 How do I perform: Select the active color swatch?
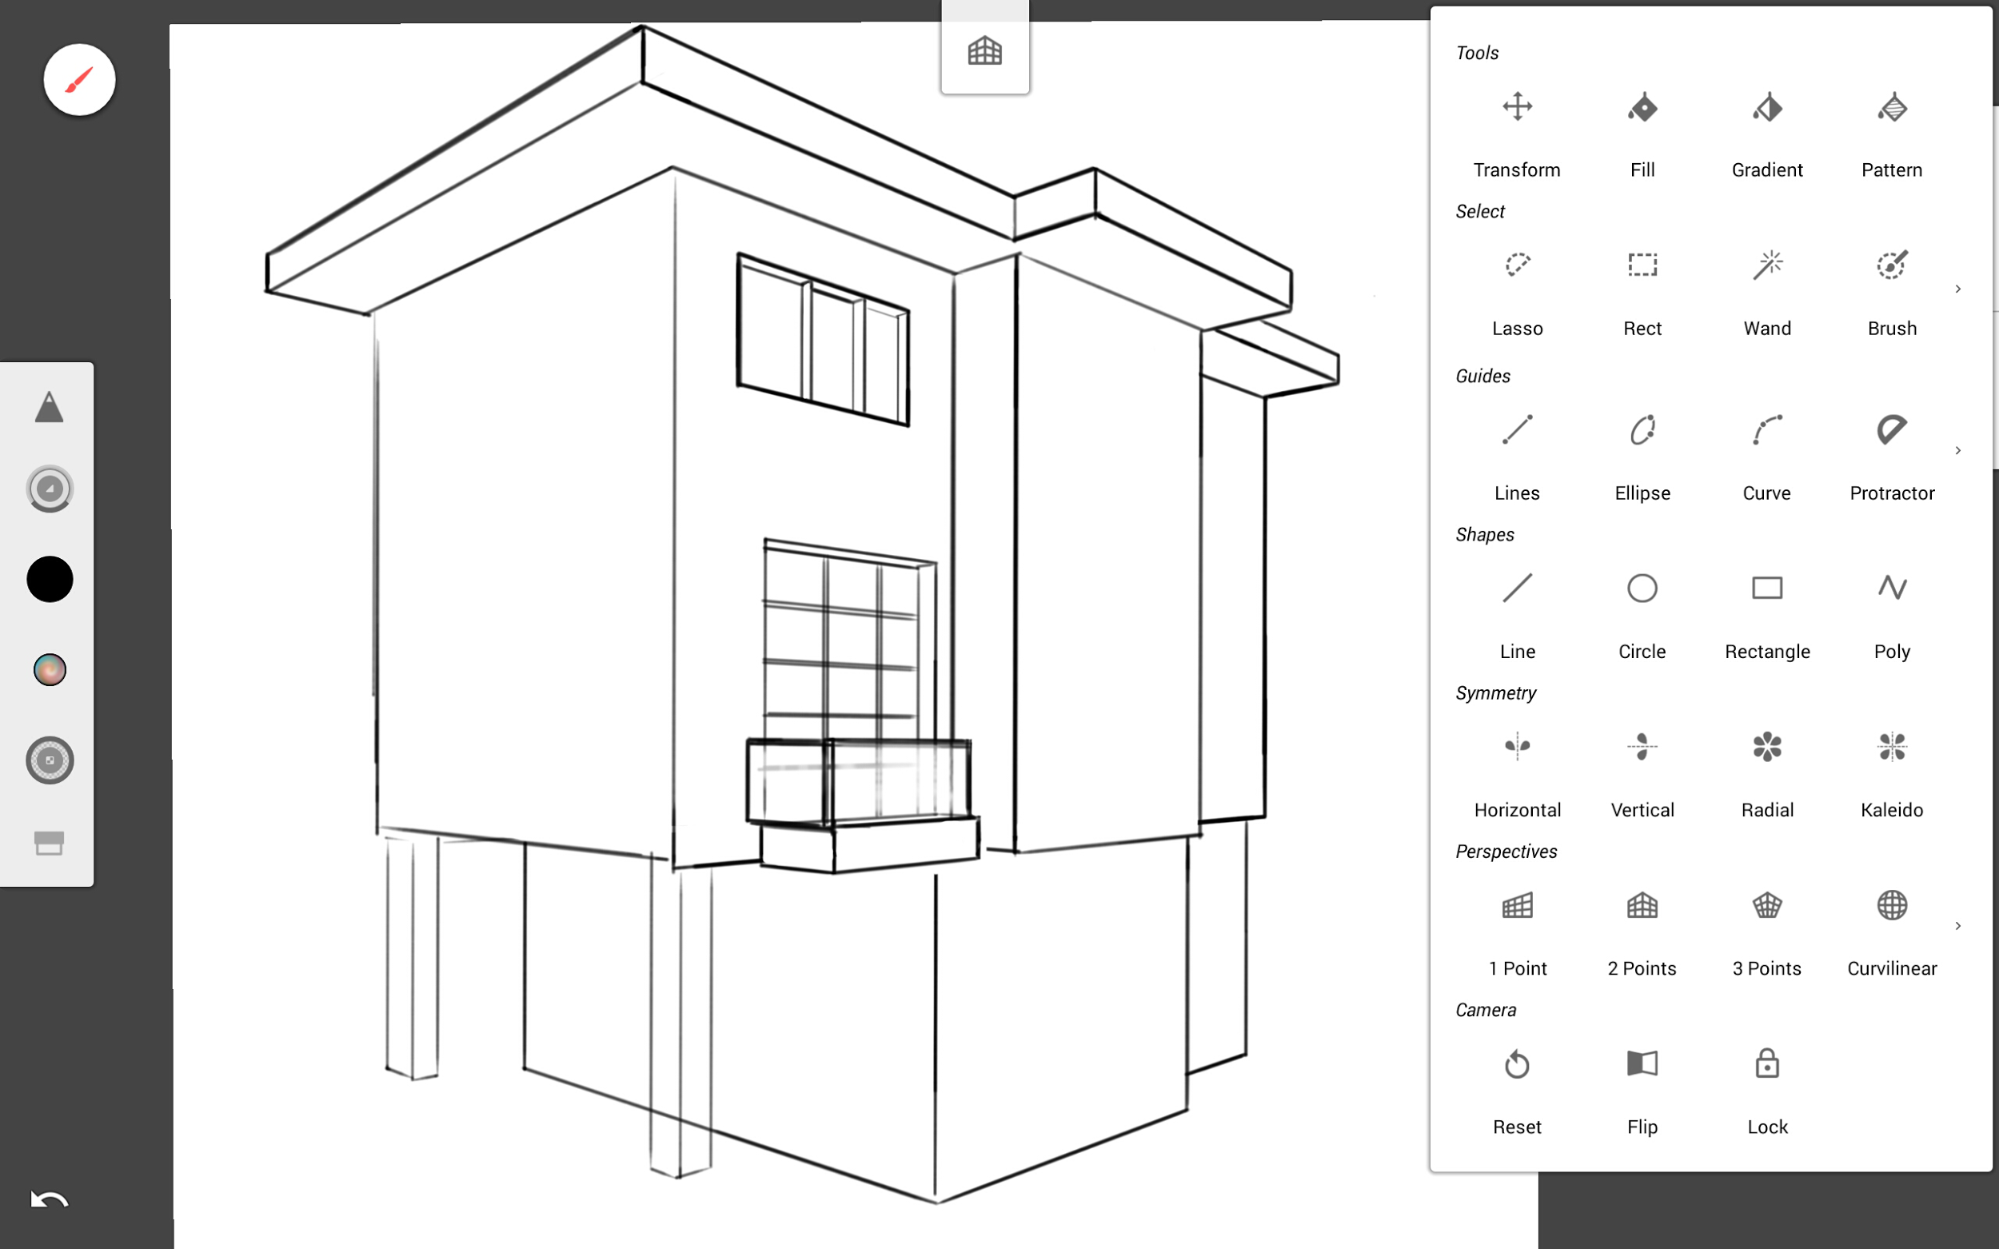(49, 578)
